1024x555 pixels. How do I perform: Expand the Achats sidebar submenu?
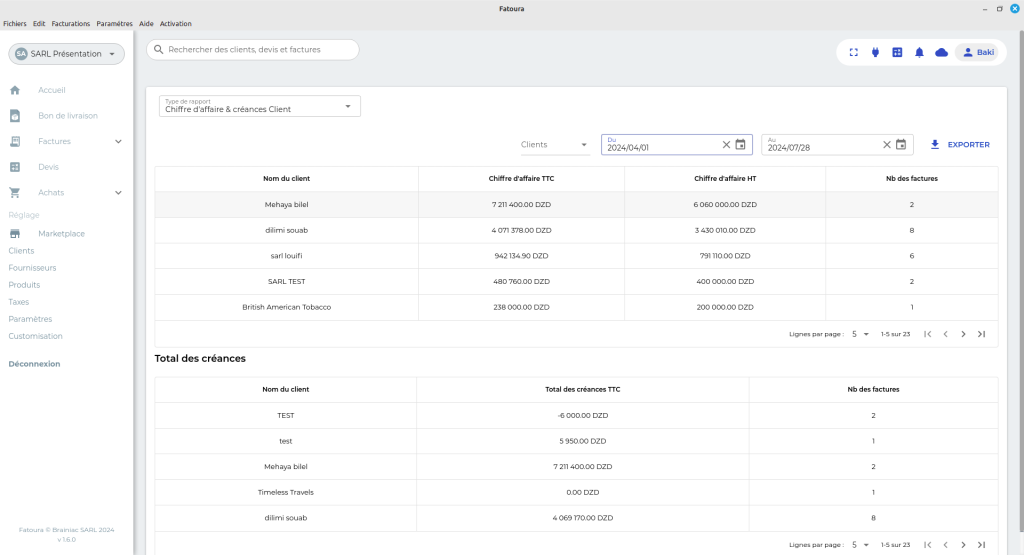[x=118, y=193]
